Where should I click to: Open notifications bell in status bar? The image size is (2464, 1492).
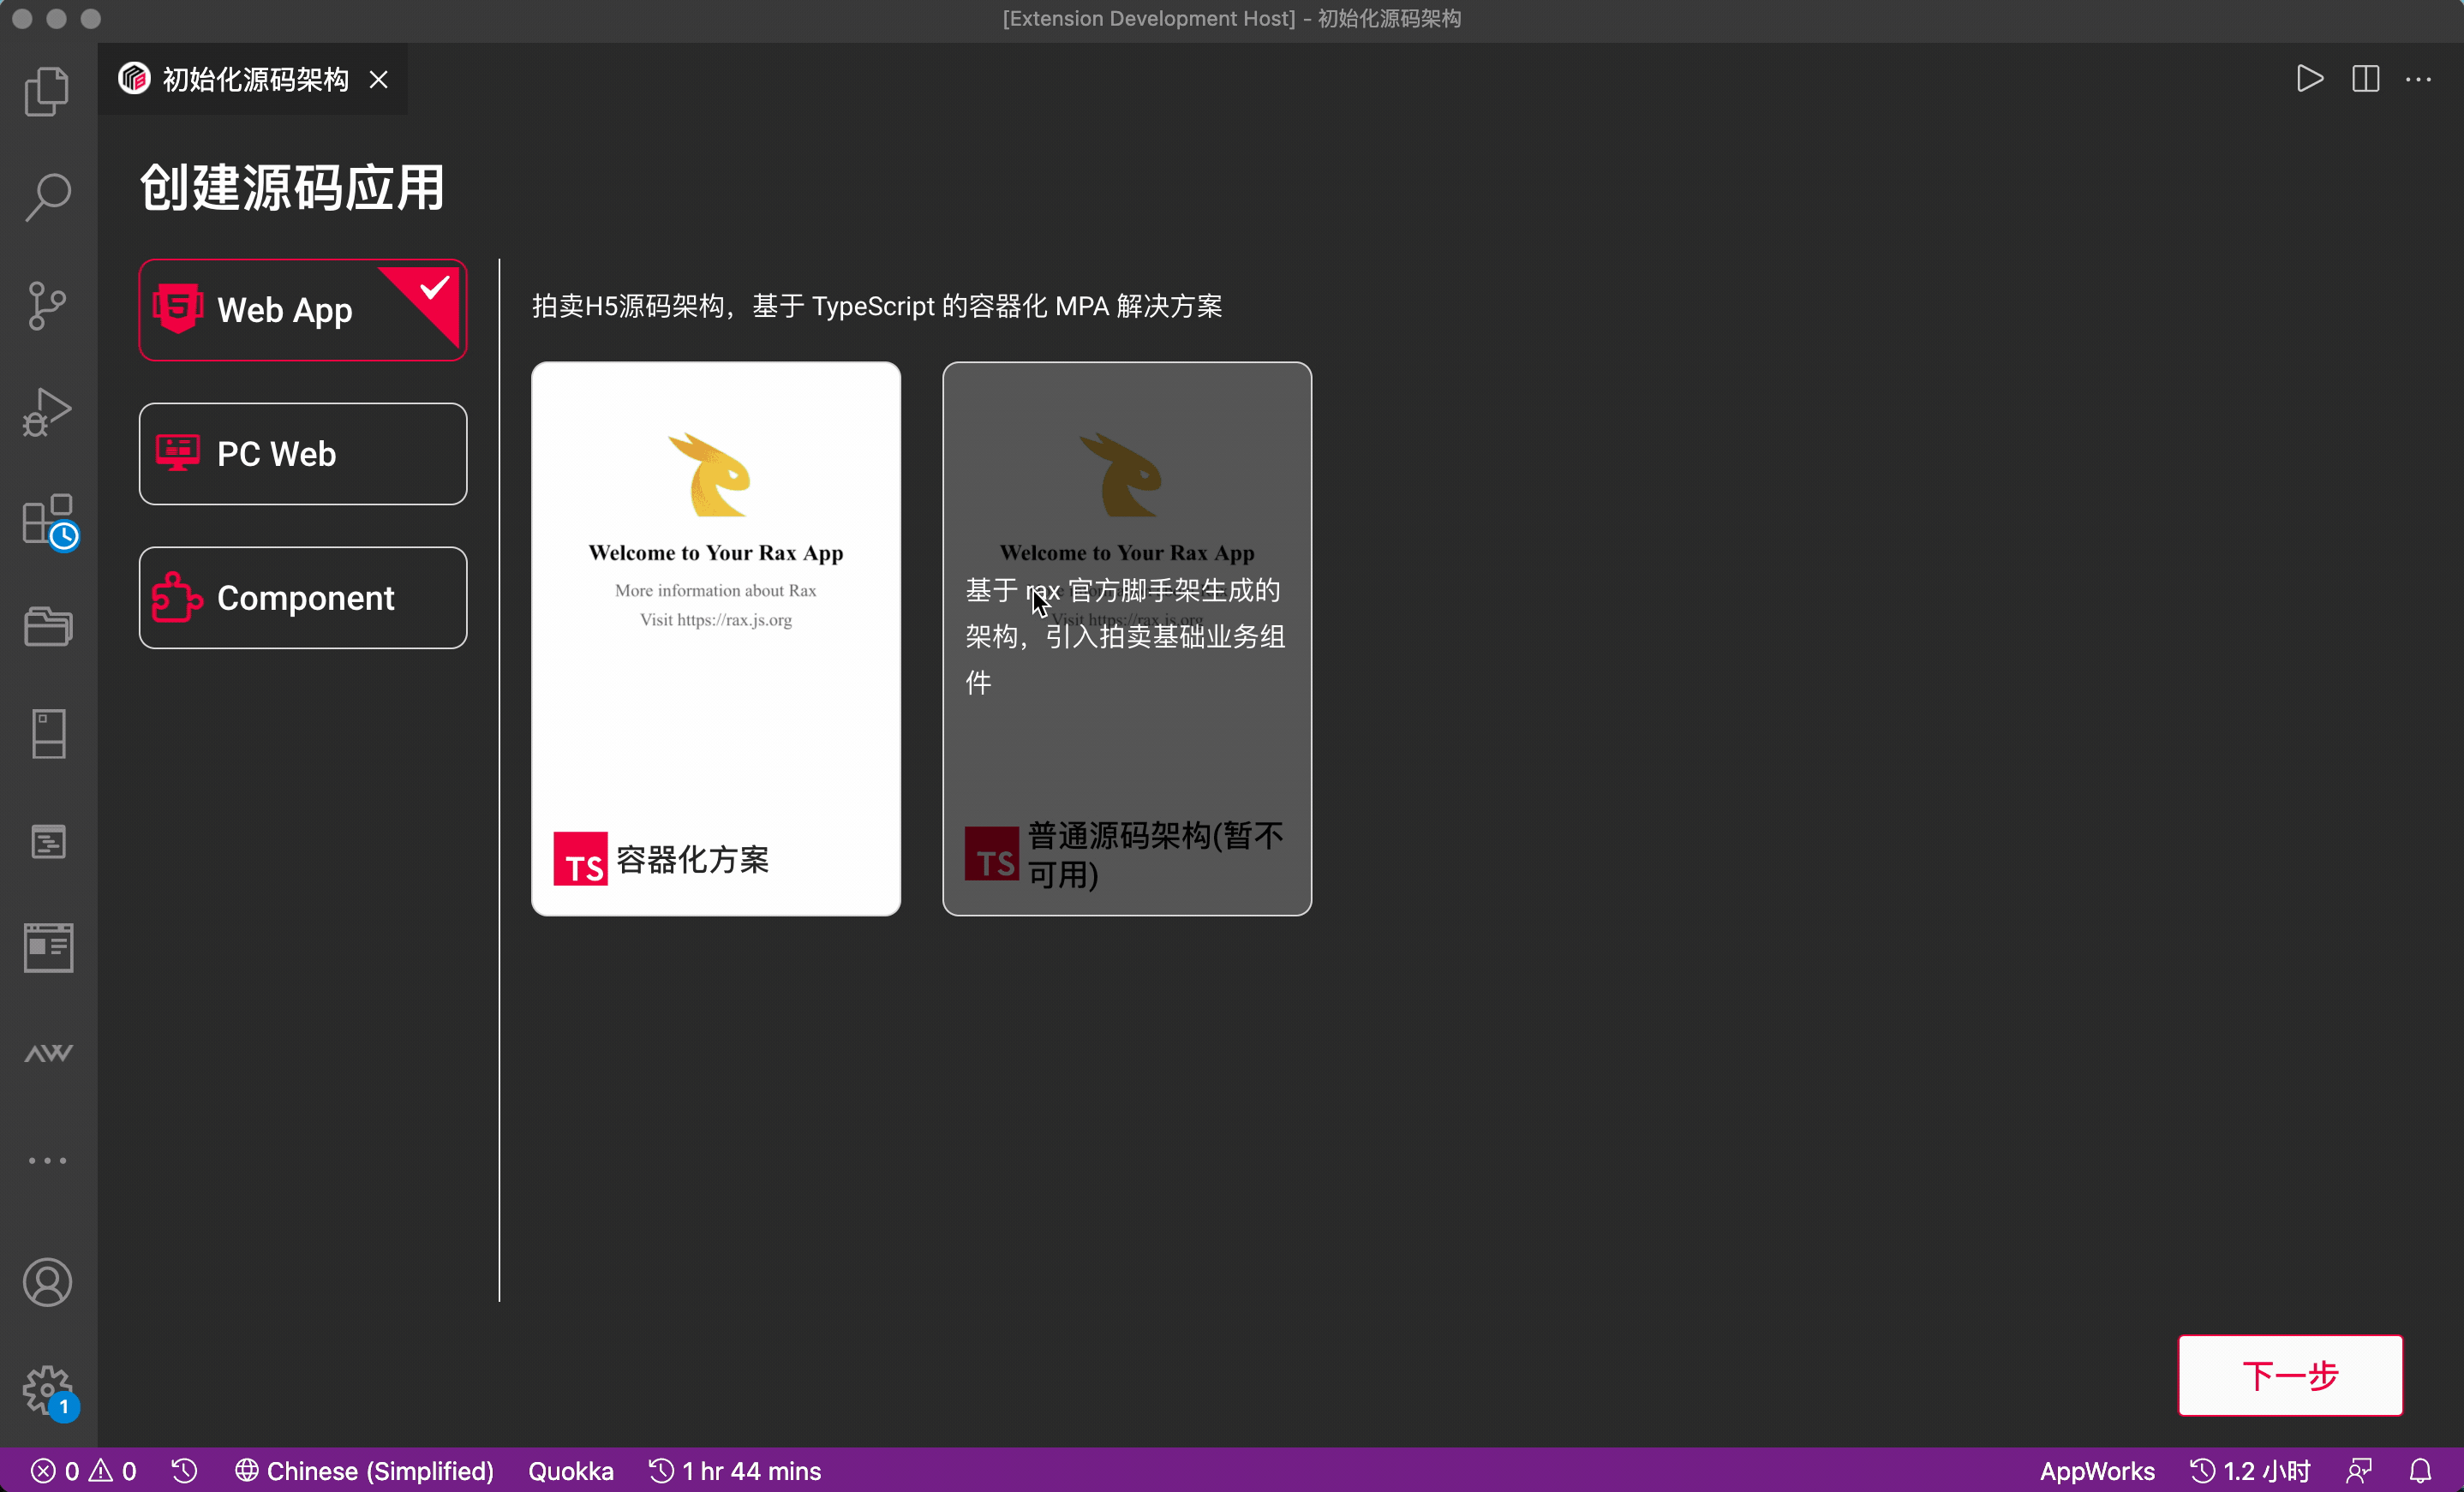pyautogui.click(x=2420, y=1471)
